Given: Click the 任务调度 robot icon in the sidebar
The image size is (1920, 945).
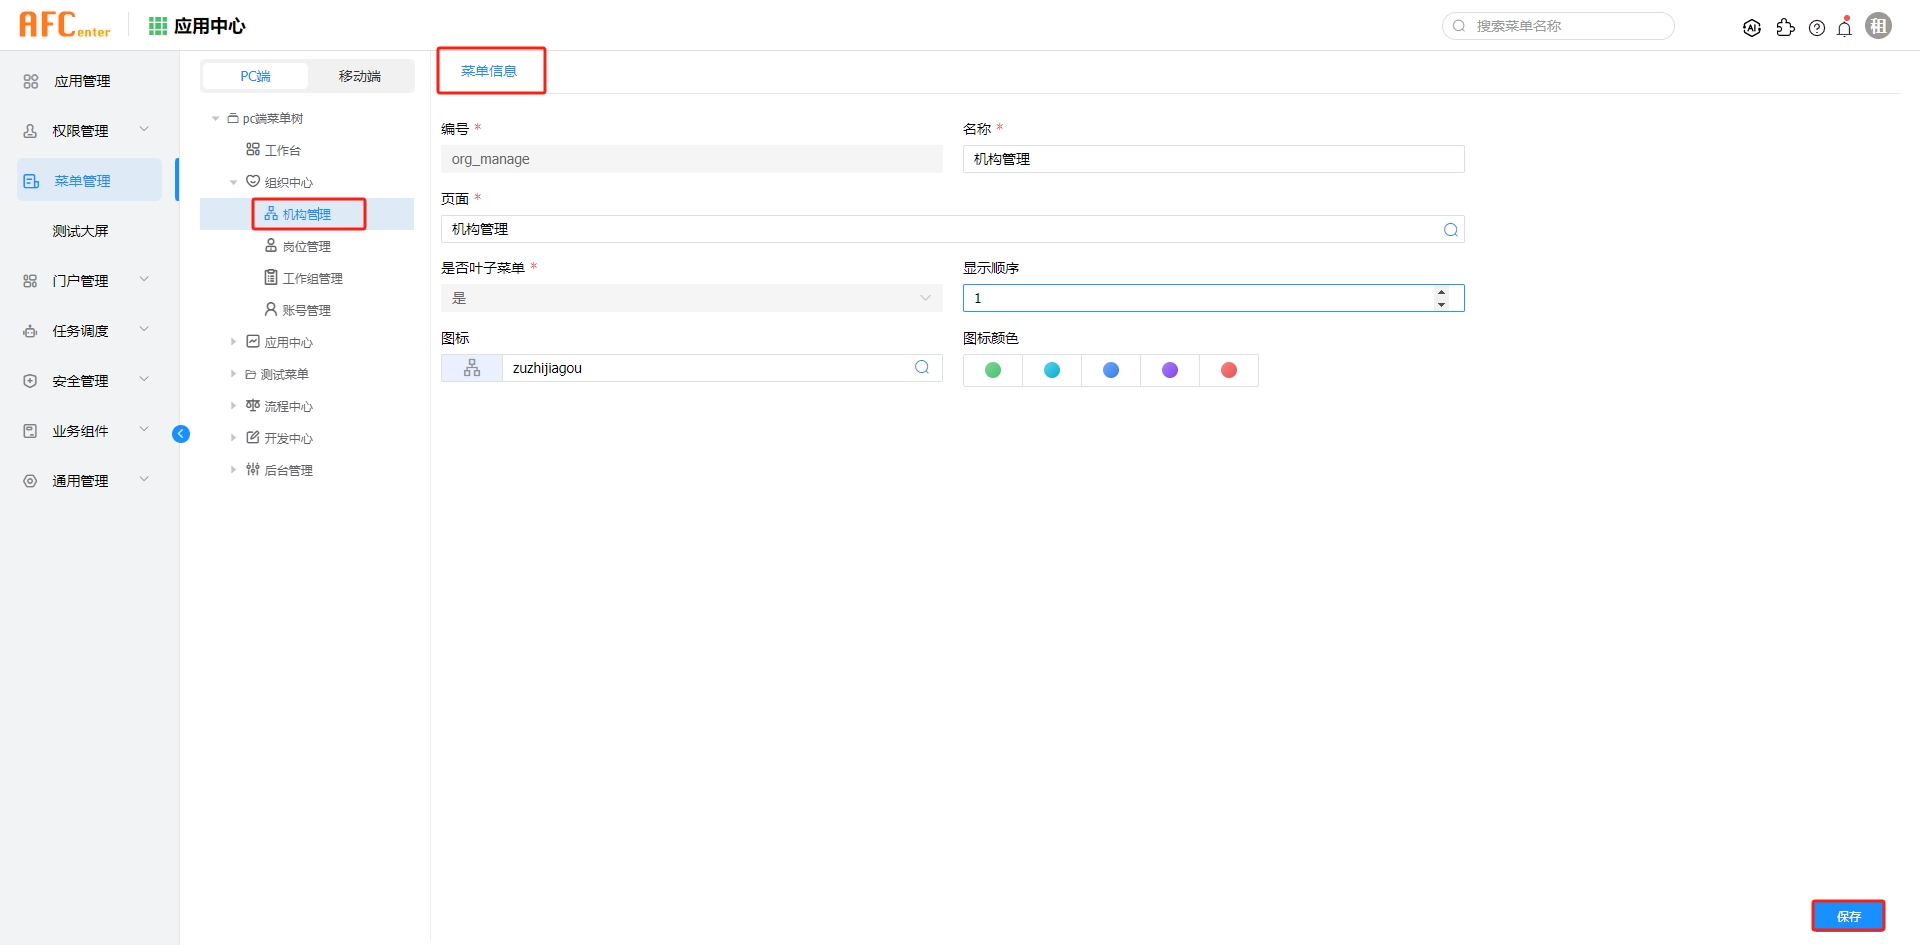Looking at the screenshot, I should click(x=29, y=331).
